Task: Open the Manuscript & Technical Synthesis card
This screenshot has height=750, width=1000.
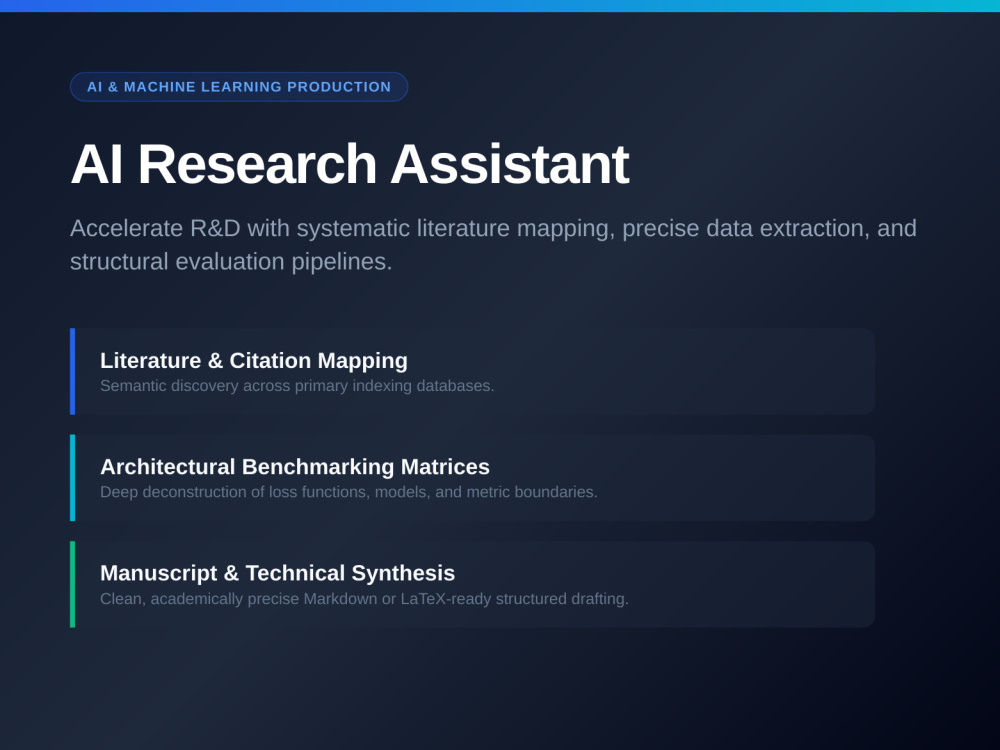Action: [x=472, y=584]
